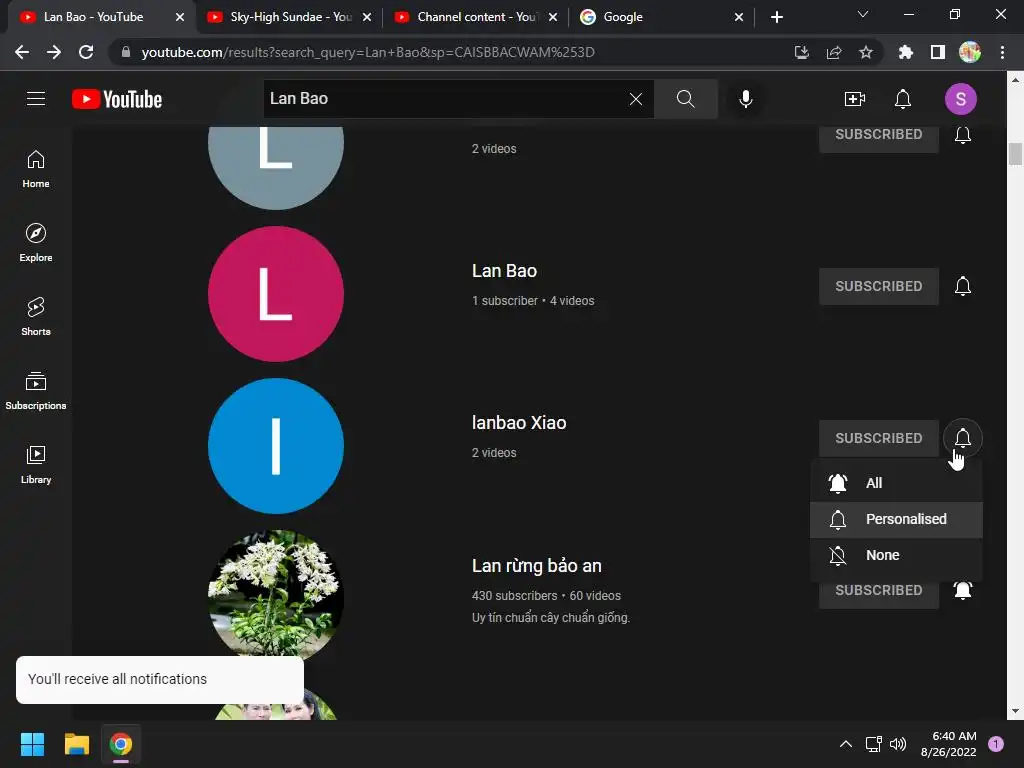The height and width of the screenshot is (768, 1024).
Task: Go forward in browser history
Action: (54, 52)
